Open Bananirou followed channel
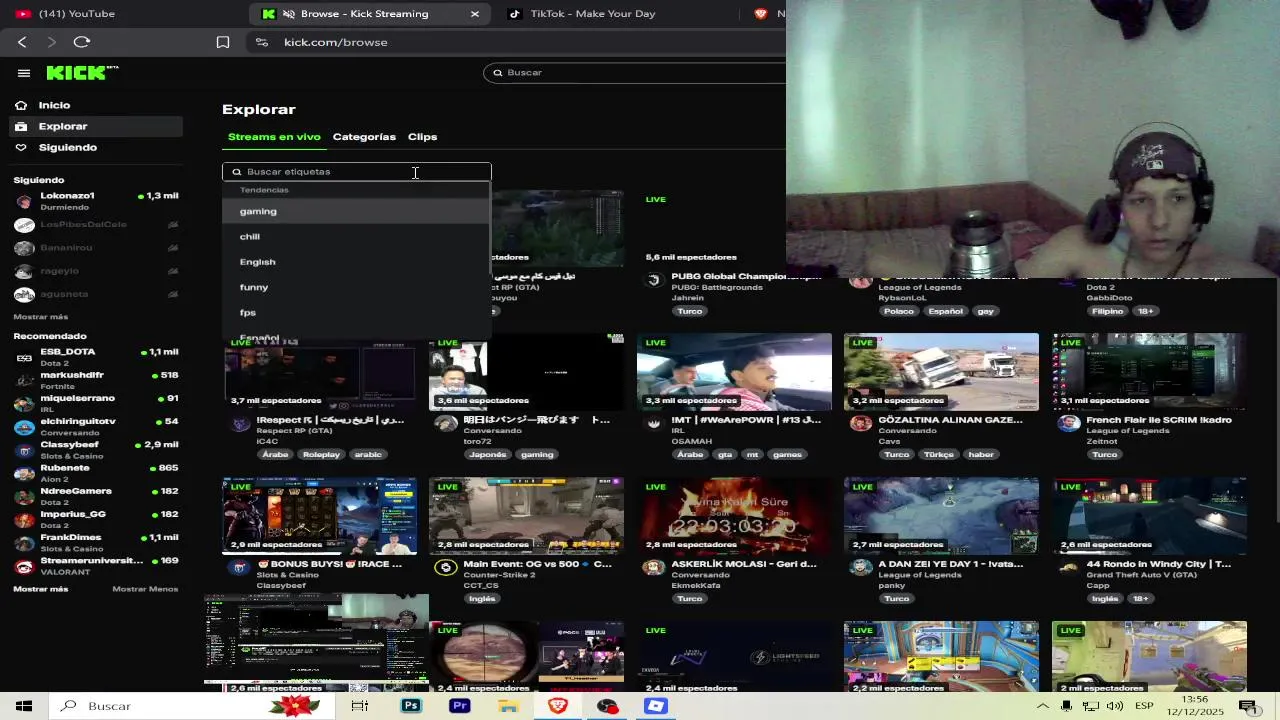 [x=95, y=248]
